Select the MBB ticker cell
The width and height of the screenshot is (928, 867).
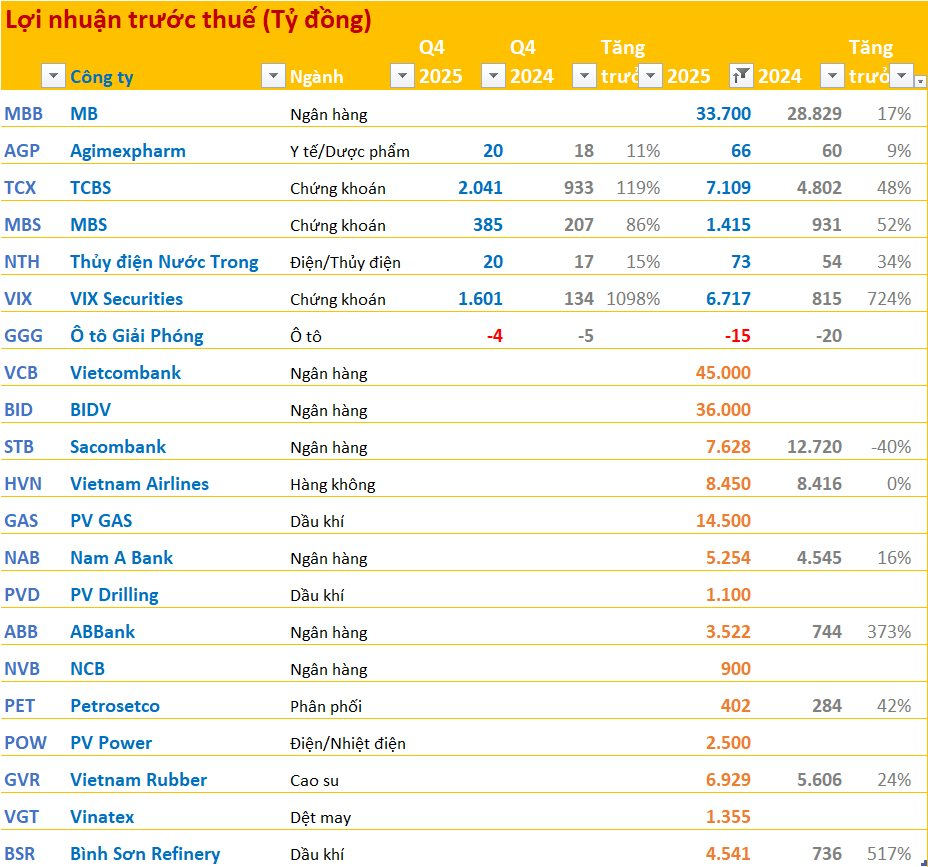click(23, 114)
